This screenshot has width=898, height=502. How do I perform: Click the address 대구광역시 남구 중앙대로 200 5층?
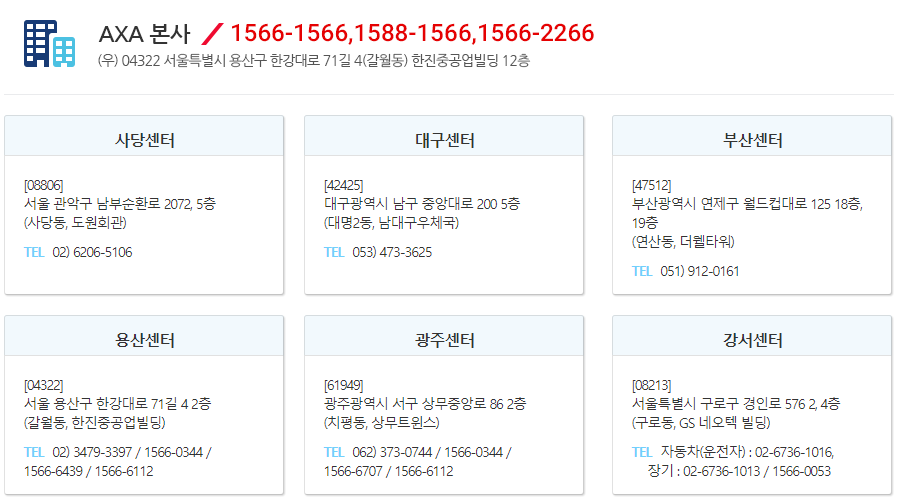[x=422, y=204]
